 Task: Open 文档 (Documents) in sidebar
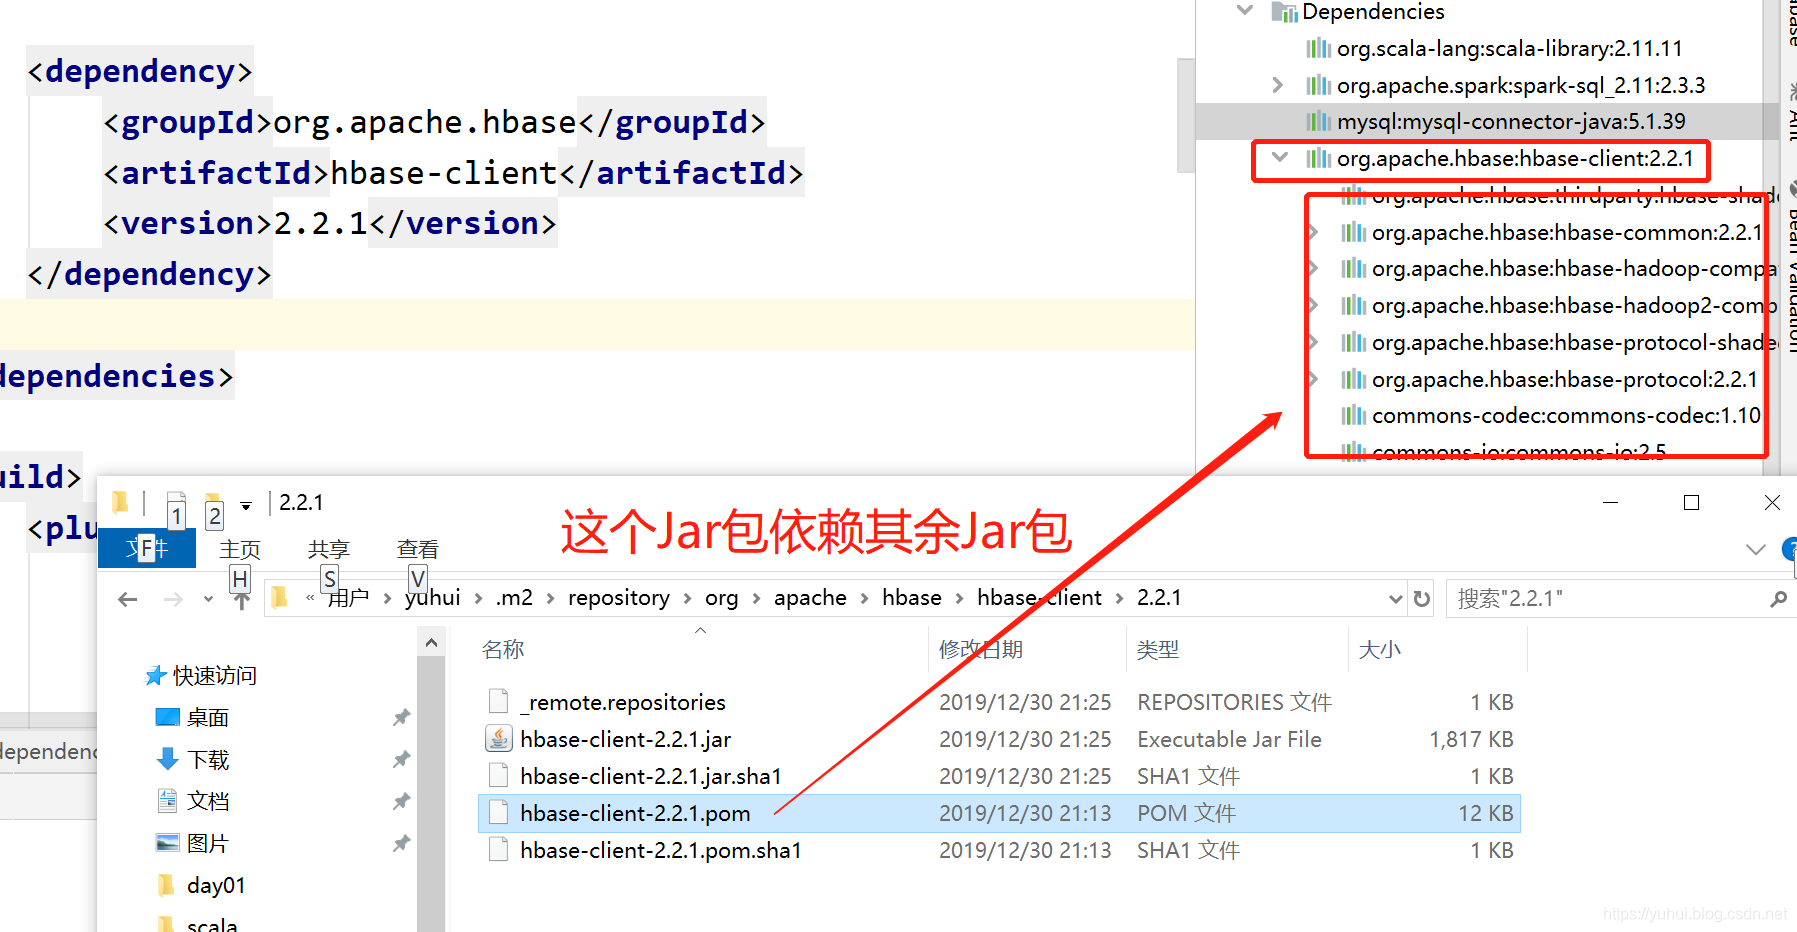(x=193, y=801)
